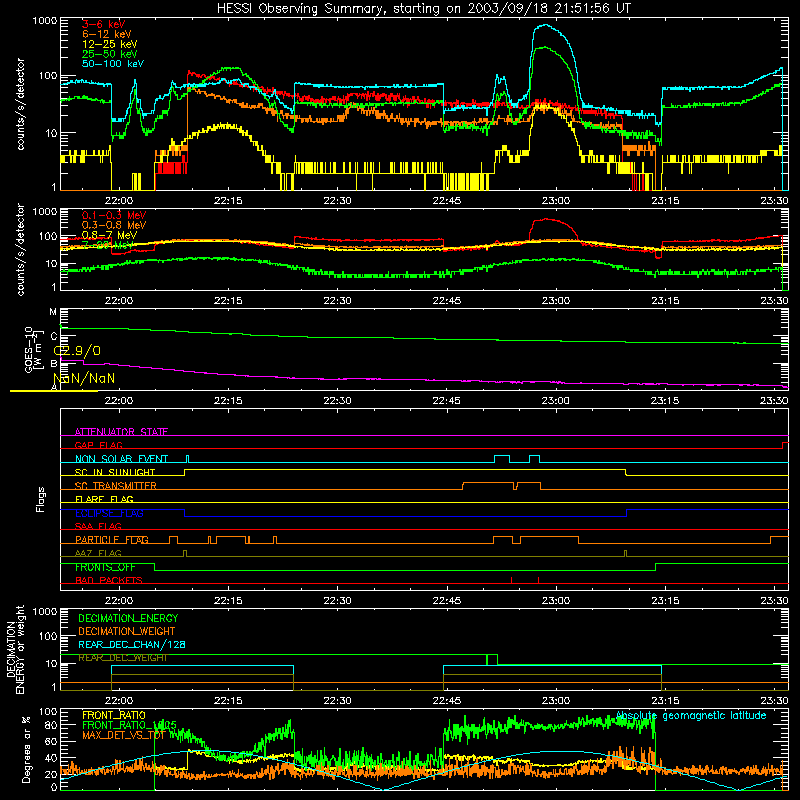Click the red 0.1-0.3 MeV bump near 23:00

547,219
